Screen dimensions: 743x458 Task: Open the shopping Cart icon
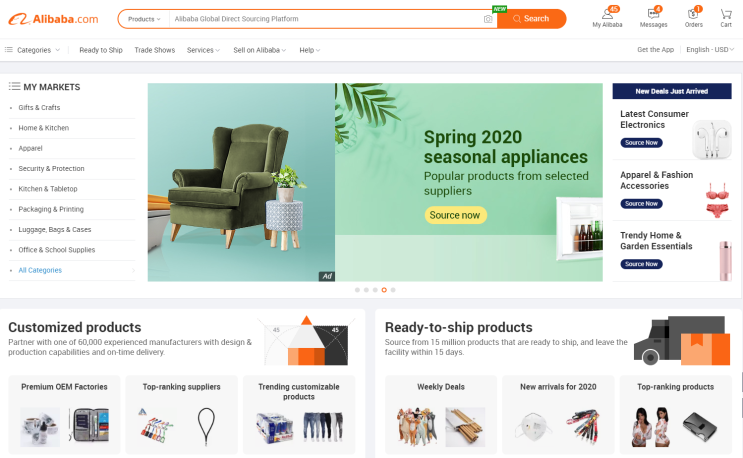pos(726,14)
